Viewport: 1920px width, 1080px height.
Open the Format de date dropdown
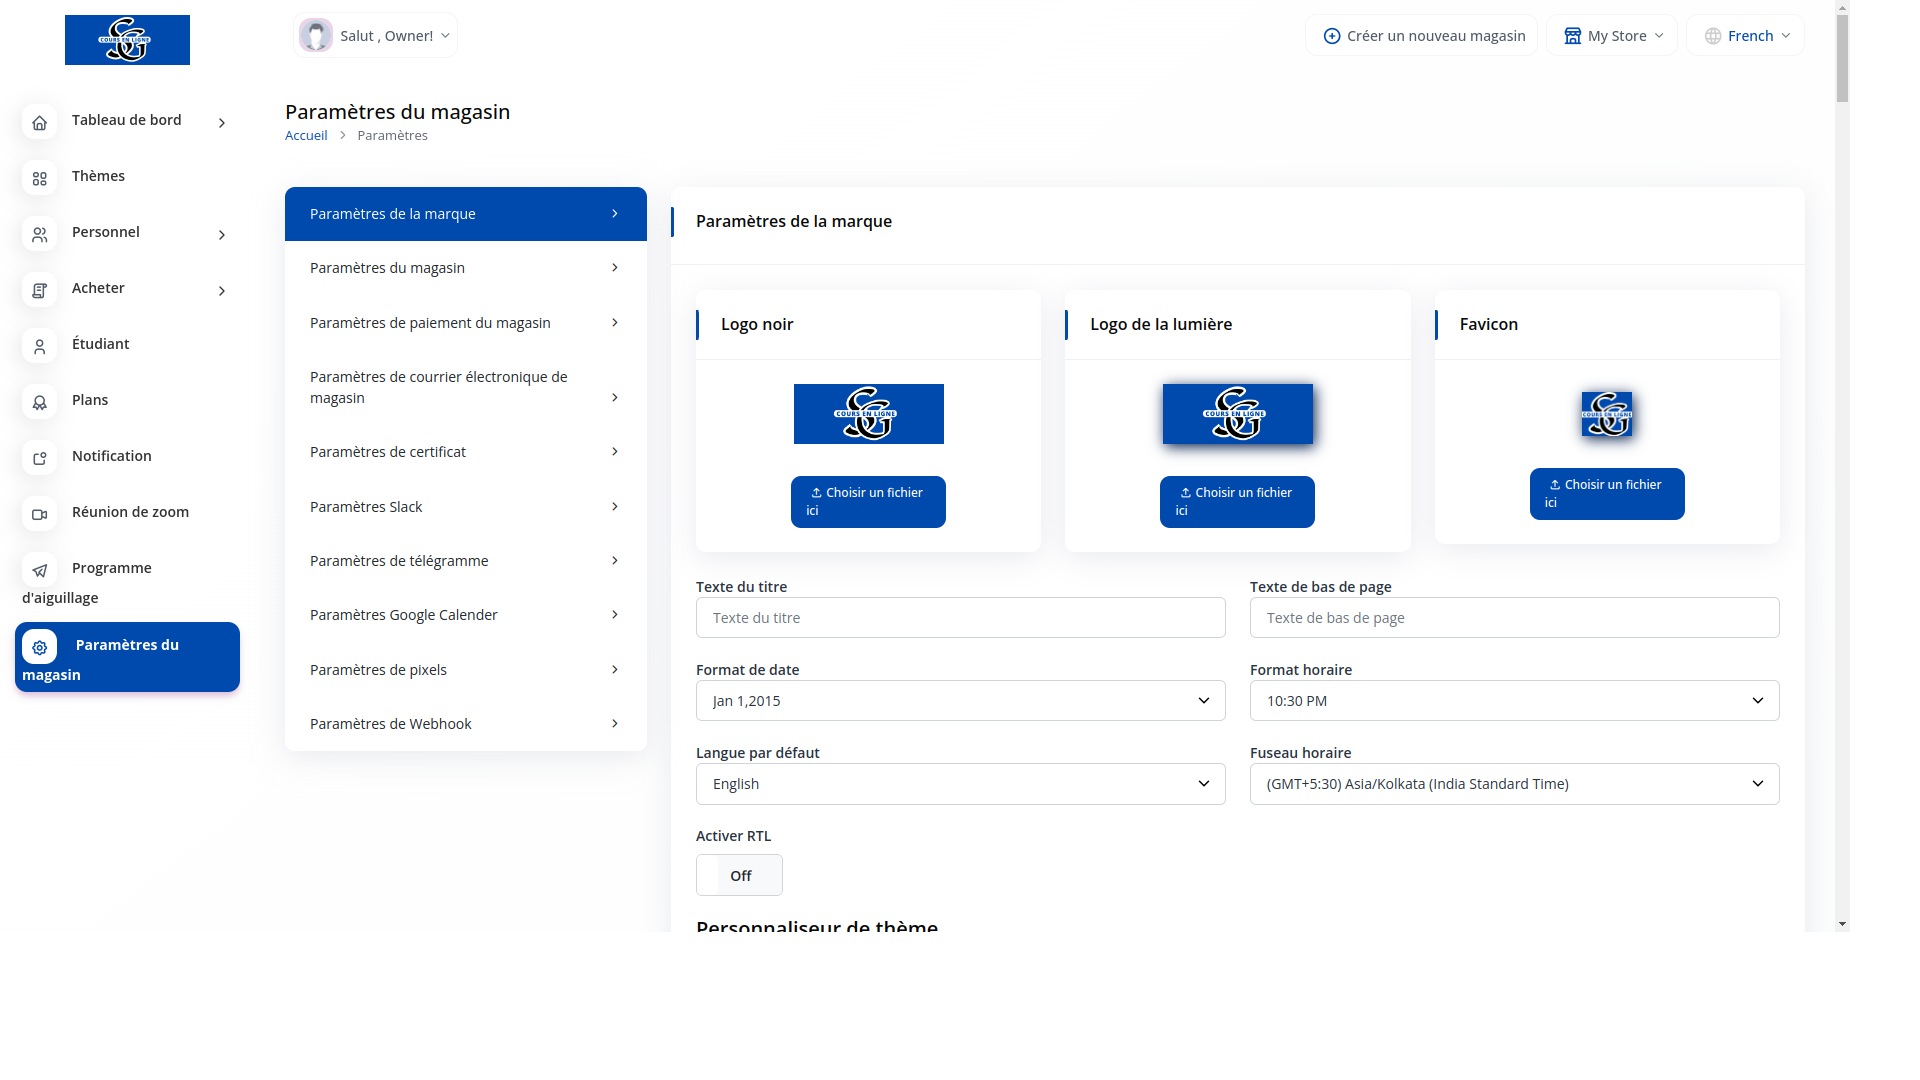pos(960,701)
